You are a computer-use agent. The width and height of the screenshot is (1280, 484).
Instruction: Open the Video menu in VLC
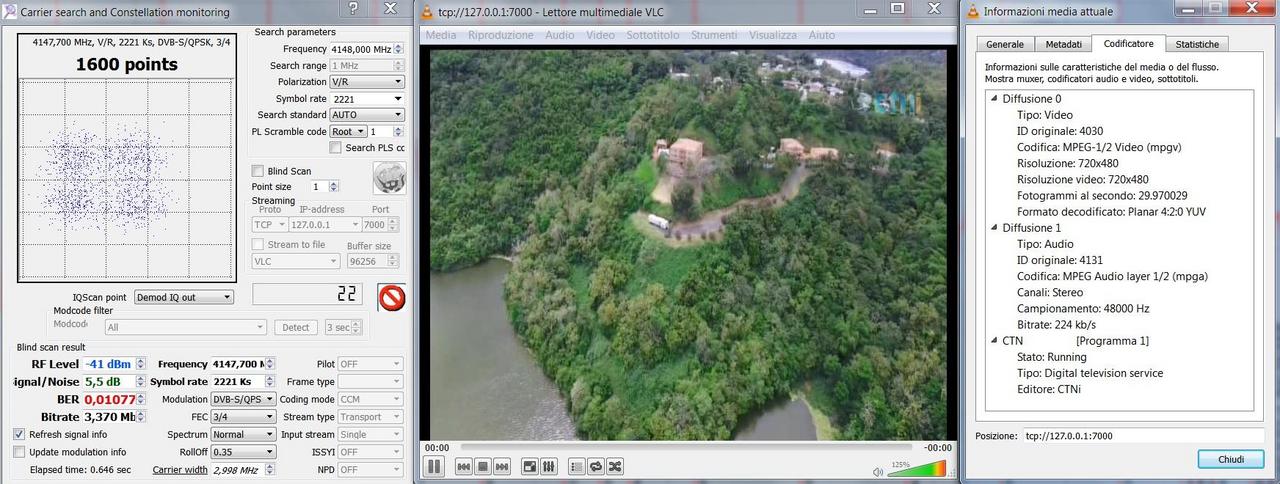600,35
